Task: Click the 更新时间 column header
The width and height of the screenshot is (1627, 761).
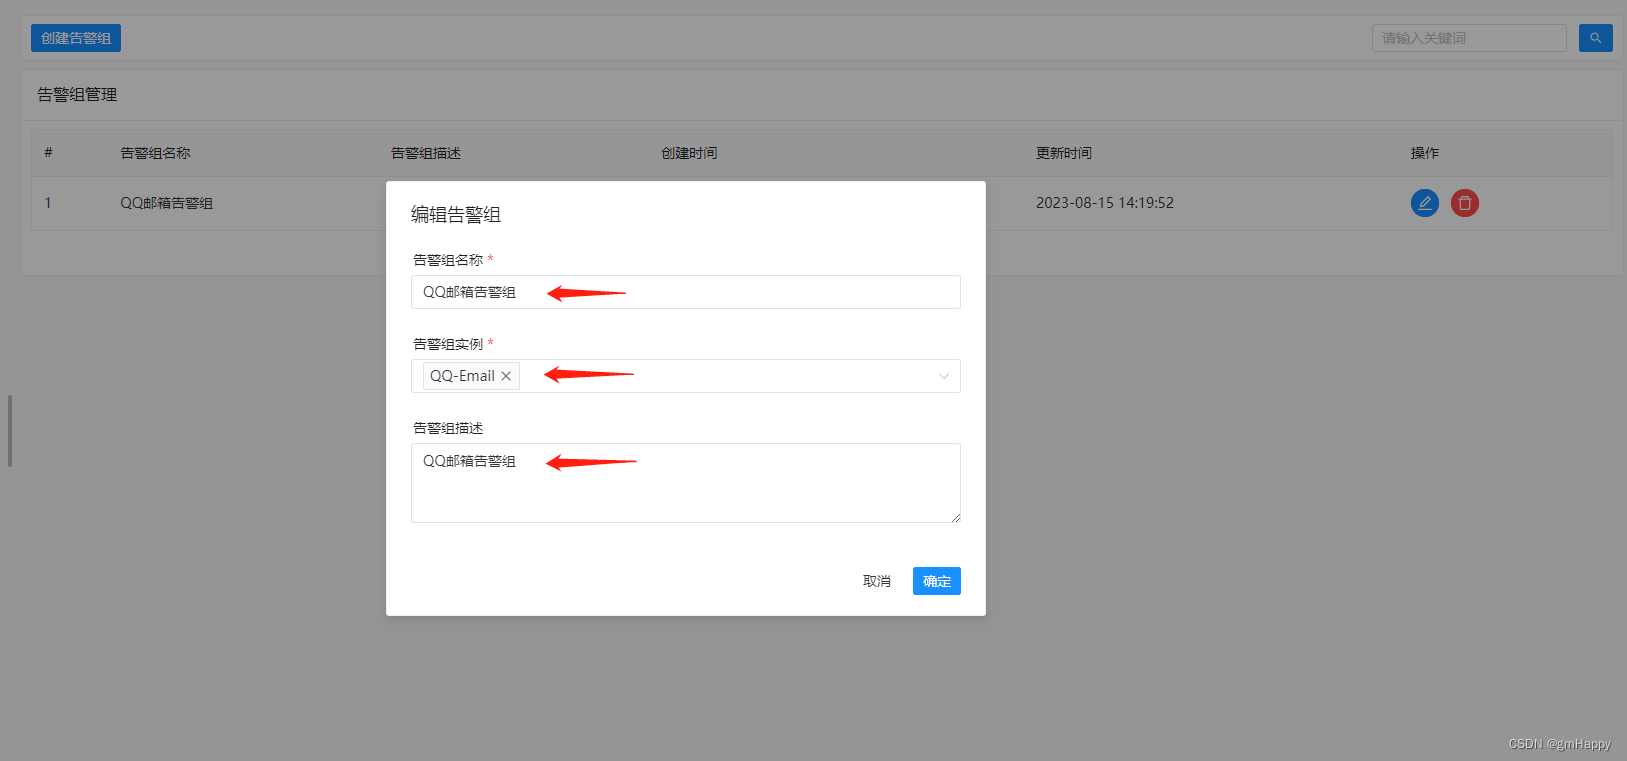Action: 1064,153
